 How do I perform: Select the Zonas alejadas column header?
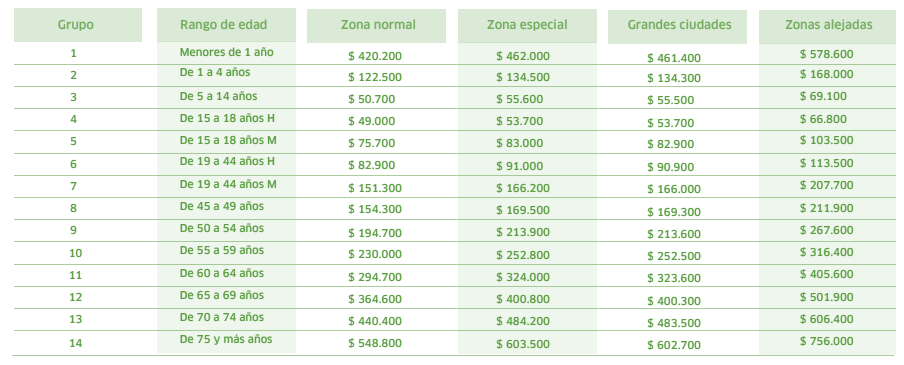click(828, 26)
